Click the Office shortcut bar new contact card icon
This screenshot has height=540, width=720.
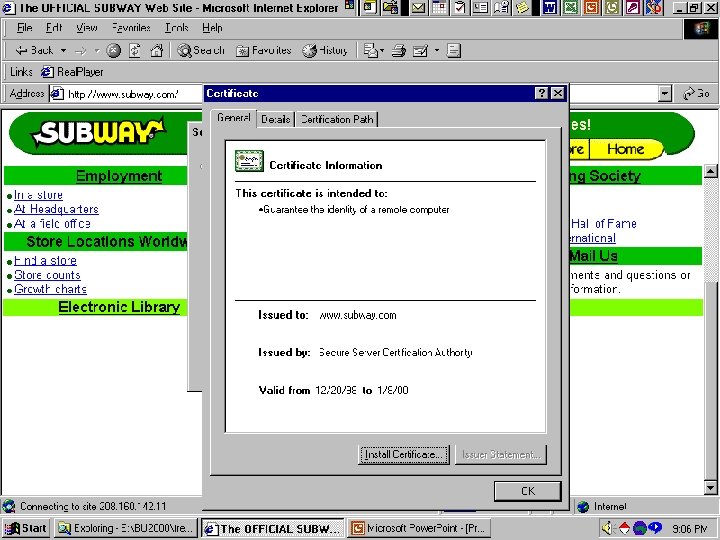coord(481,7)
